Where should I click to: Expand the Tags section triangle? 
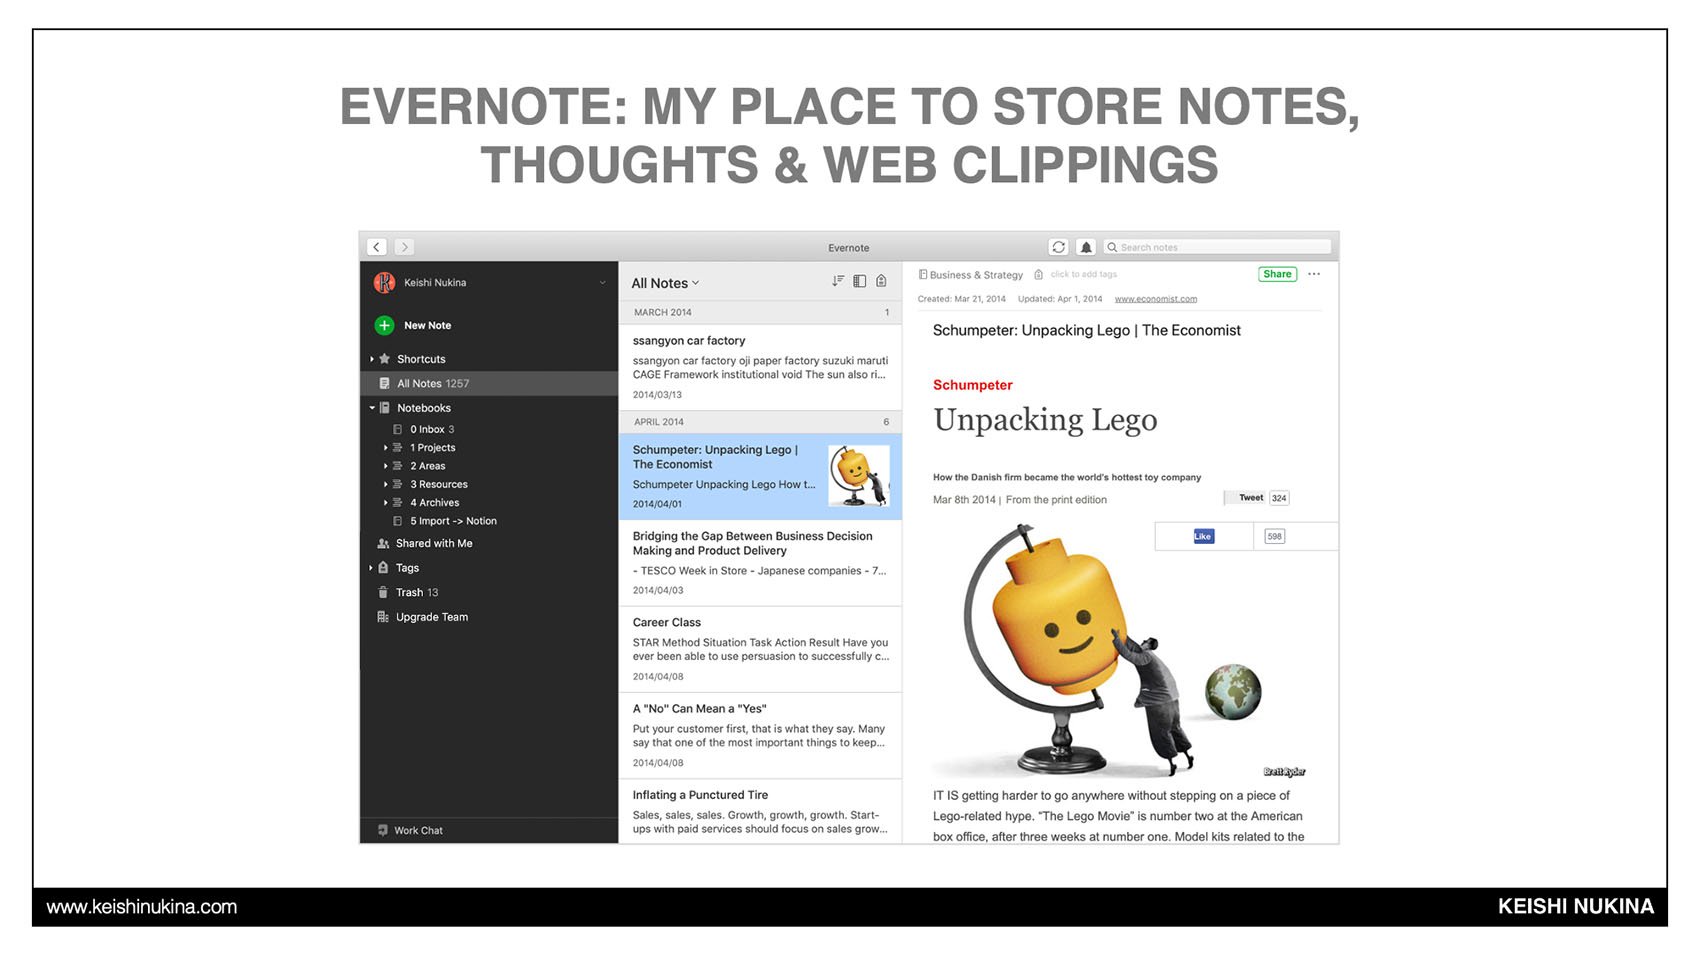(x=371, y=568)
